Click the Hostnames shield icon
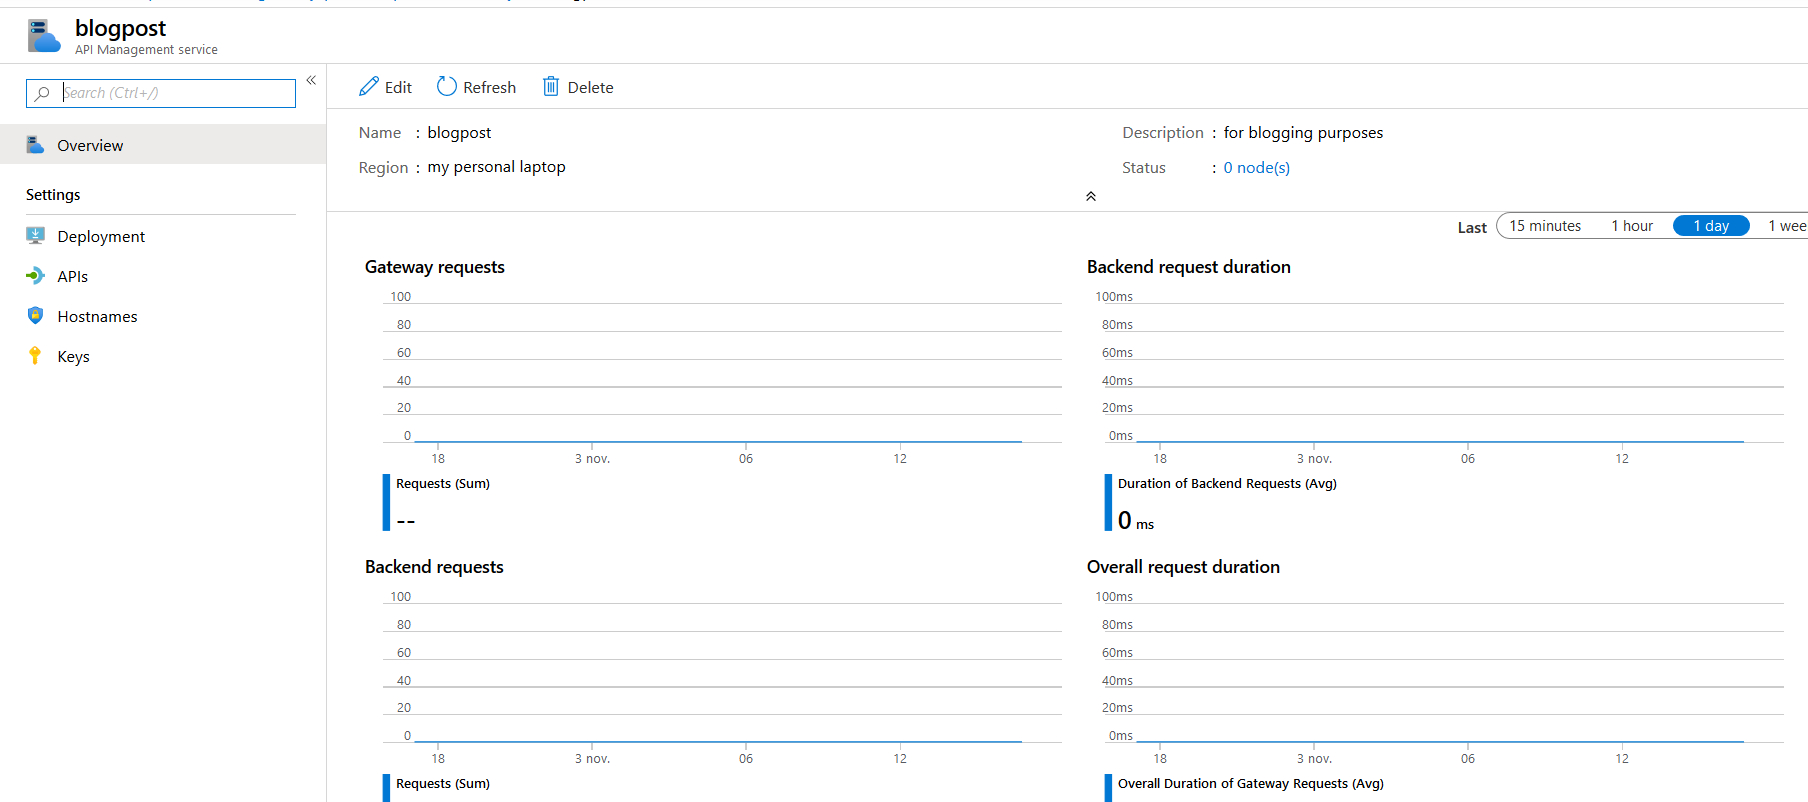This screenshot has width=1808, height=802. [x=36, y=316]
